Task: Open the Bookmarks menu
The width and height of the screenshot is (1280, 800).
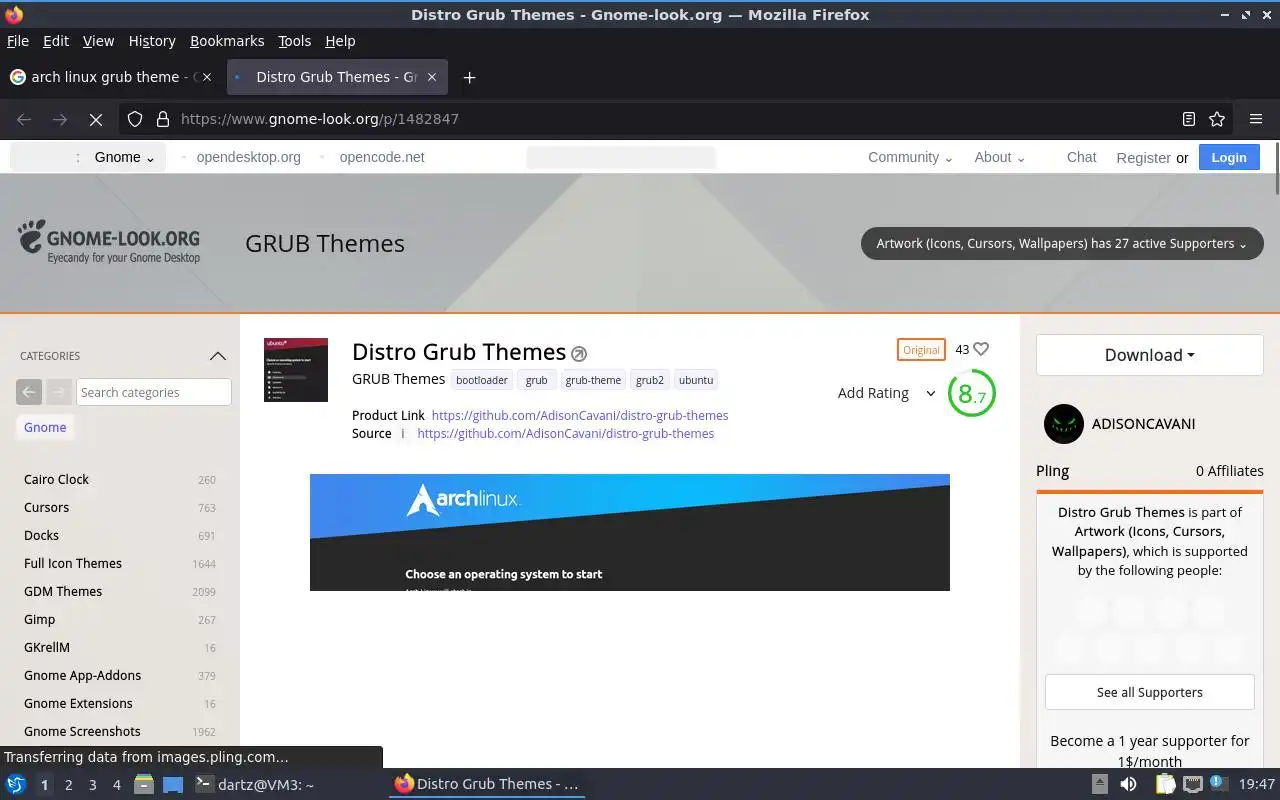Action: [227, 41]
